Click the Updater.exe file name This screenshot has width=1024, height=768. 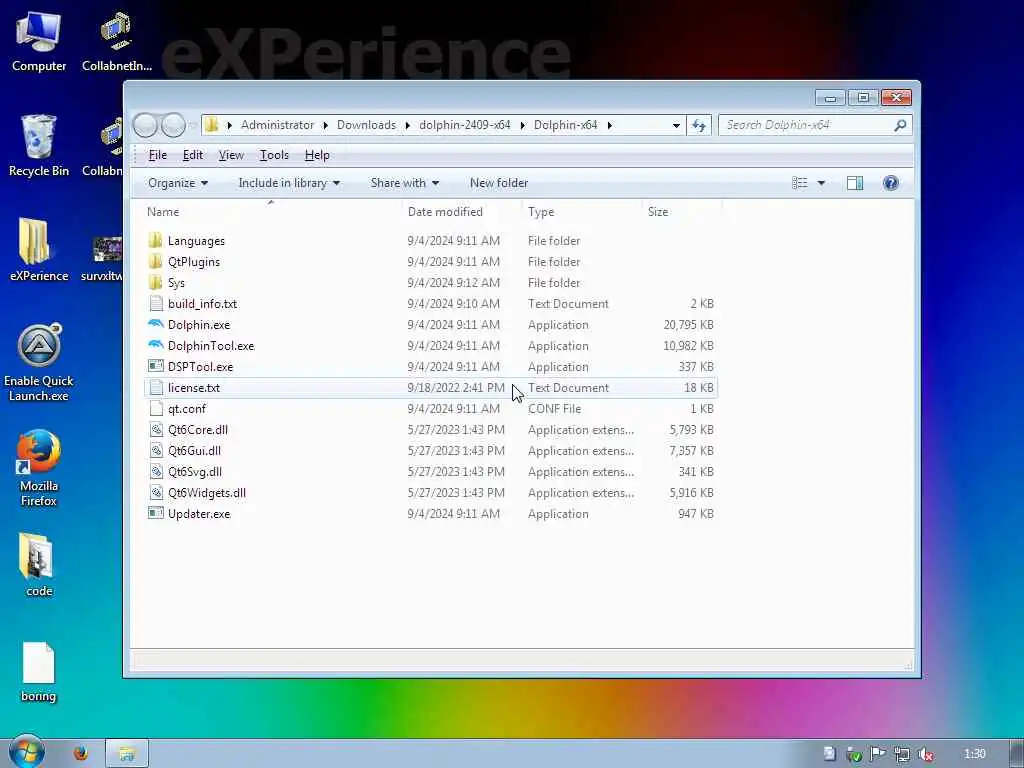point(199,513)
